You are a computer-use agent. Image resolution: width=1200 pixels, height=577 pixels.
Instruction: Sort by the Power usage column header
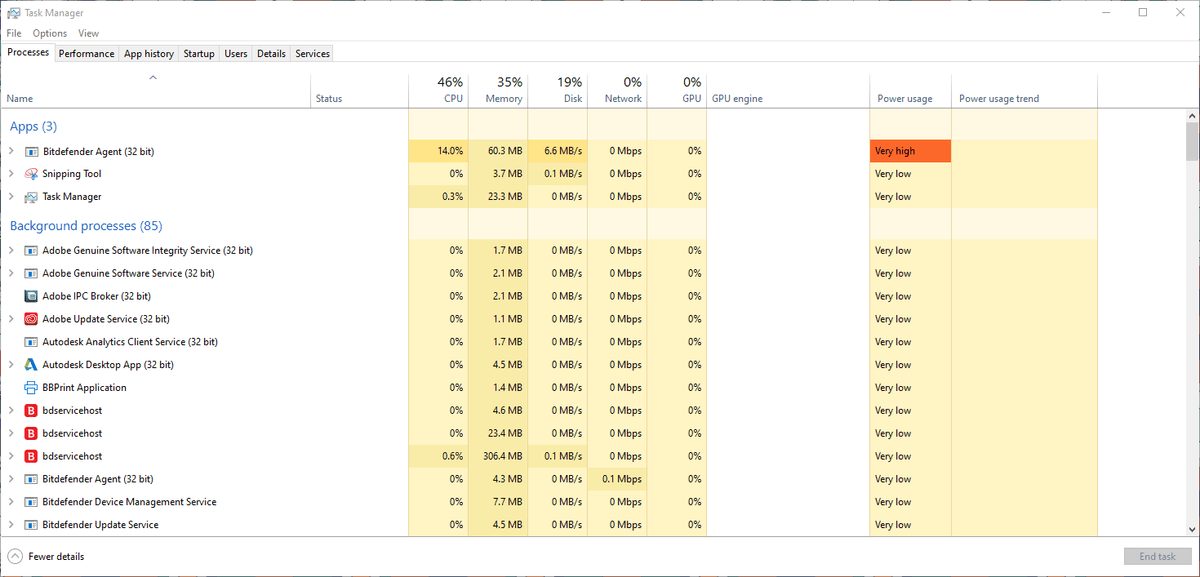910,90
